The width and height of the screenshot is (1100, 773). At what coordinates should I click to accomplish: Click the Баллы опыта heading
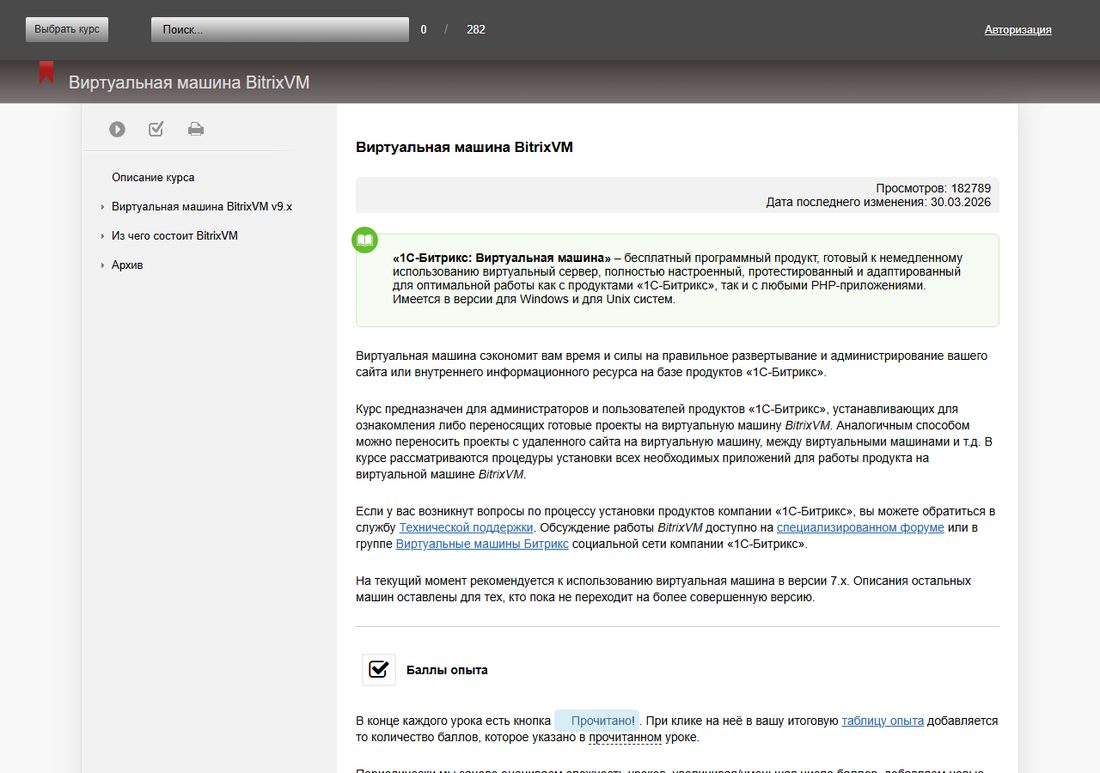447,670
